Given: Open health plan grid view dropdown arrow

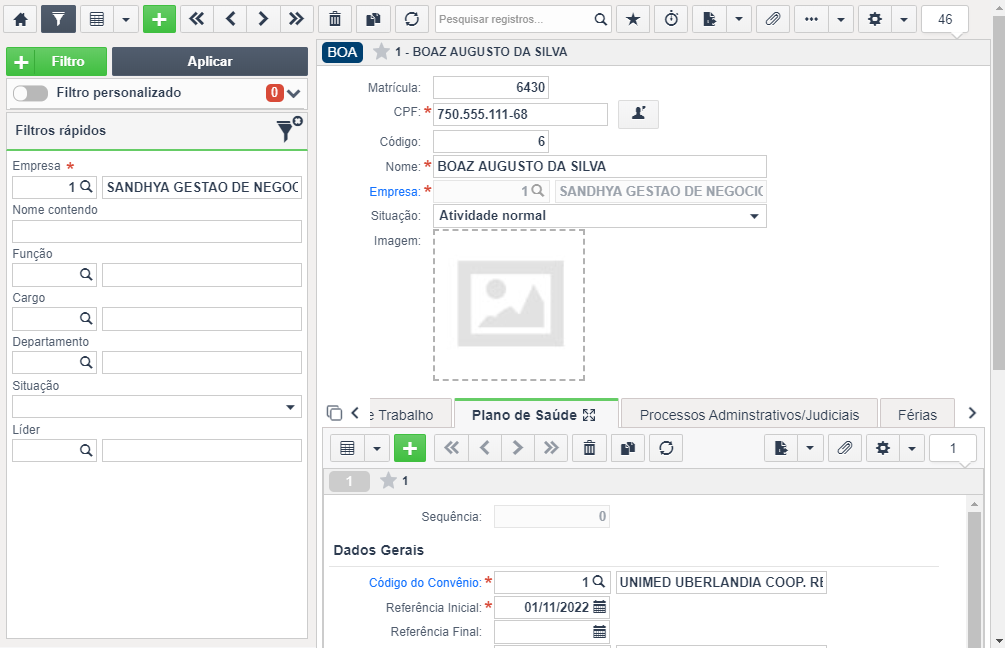Looking at the screenshot, I should click(x=377, y=448).
